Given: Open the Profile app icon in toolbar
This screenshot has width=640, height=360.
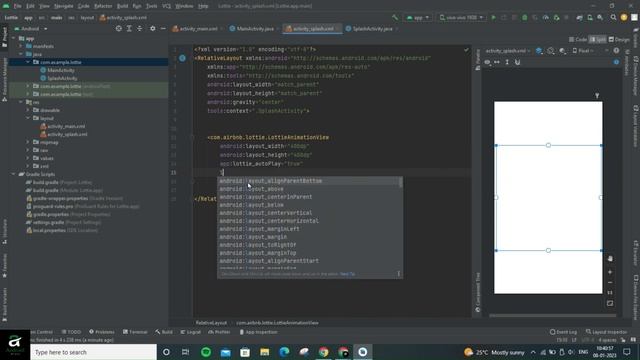Looking at the screenshot, I should 546,18.
